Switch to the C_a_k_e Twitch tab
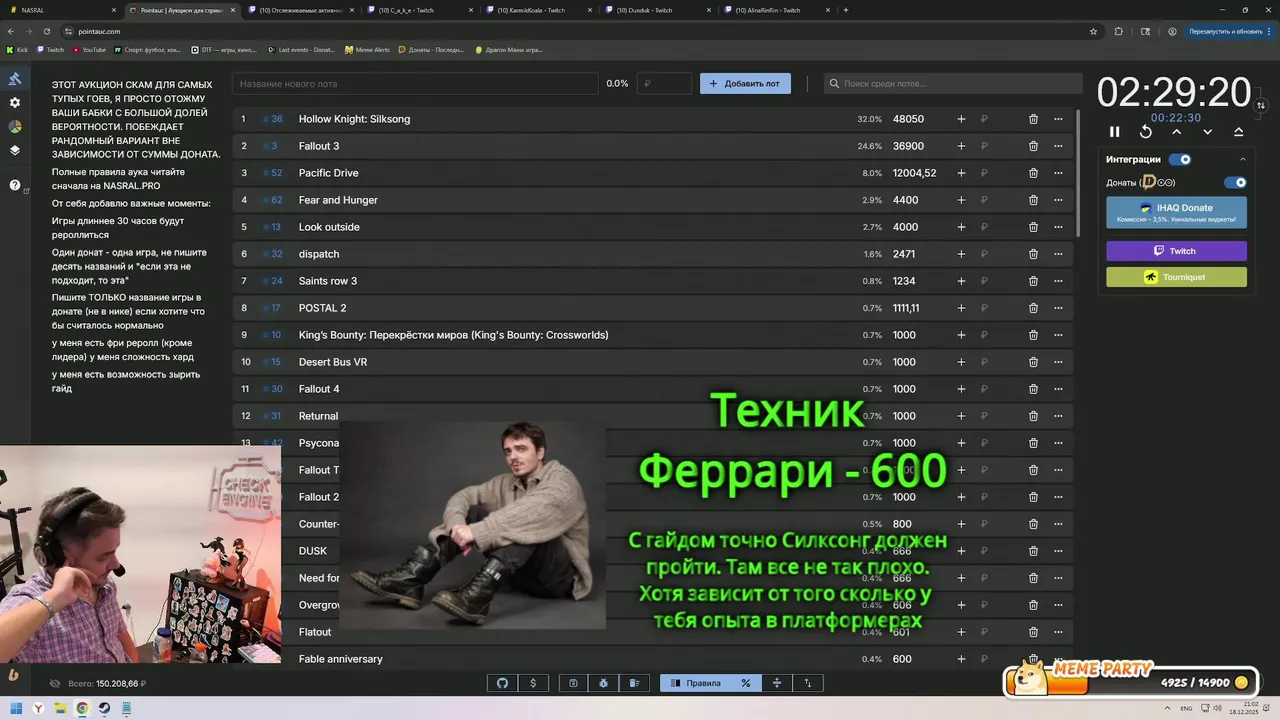The image size is (1280, 720). (420, 10)
